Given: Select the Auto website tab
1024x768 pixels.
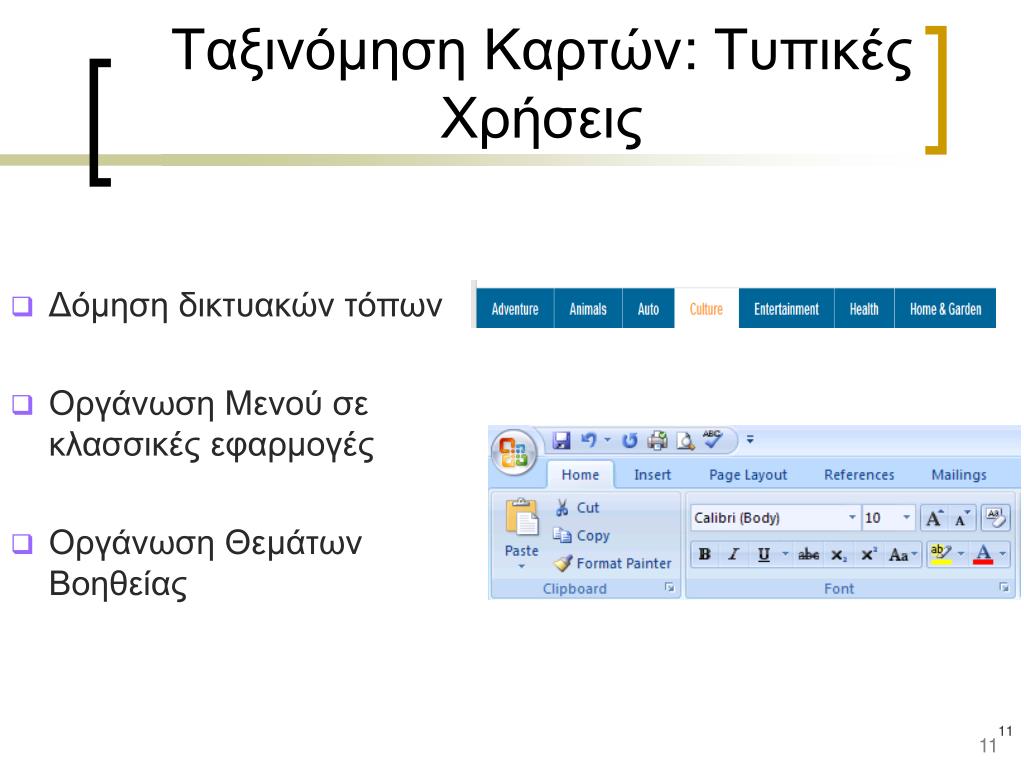Looking at the screenshot, I should [648, 308].
